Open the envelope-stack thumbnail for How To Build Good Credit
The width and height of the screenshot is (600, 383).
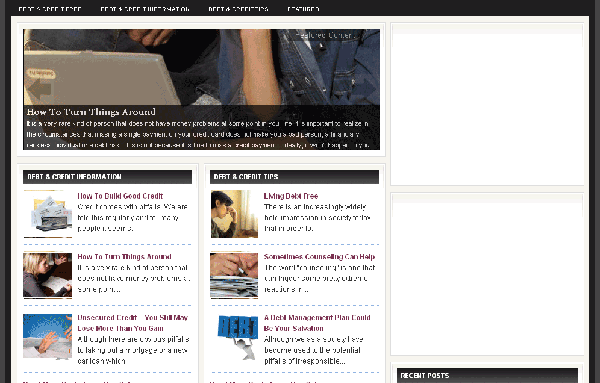47,214
